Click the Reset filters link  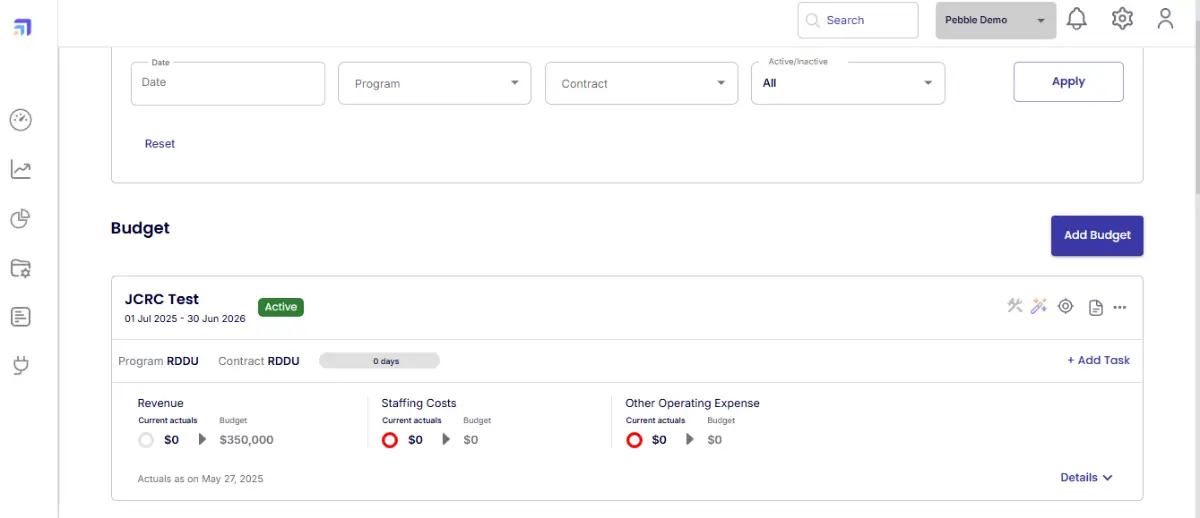[x=160, y=144]
